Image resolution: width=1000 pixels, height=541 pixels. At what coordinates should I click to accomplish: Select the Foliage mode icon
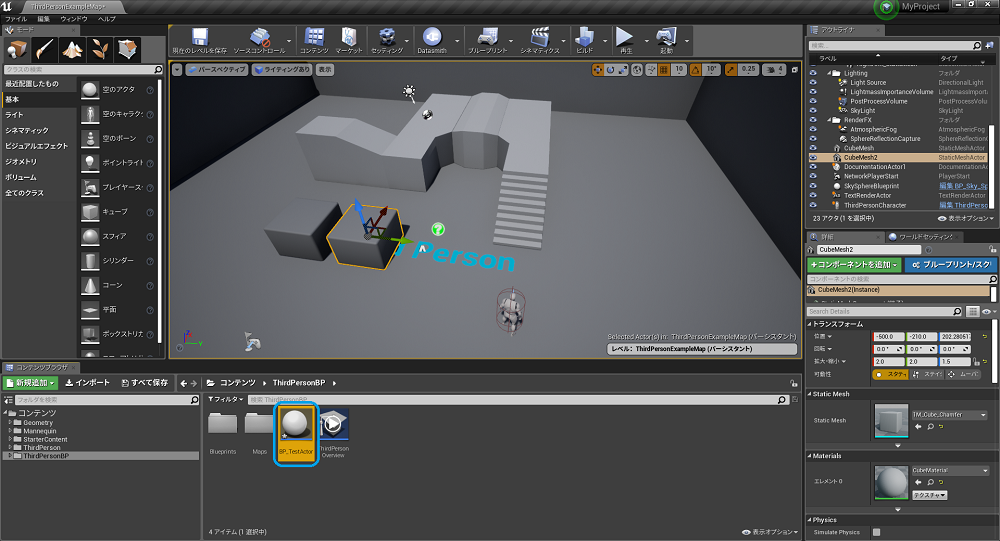coord(100,49)
